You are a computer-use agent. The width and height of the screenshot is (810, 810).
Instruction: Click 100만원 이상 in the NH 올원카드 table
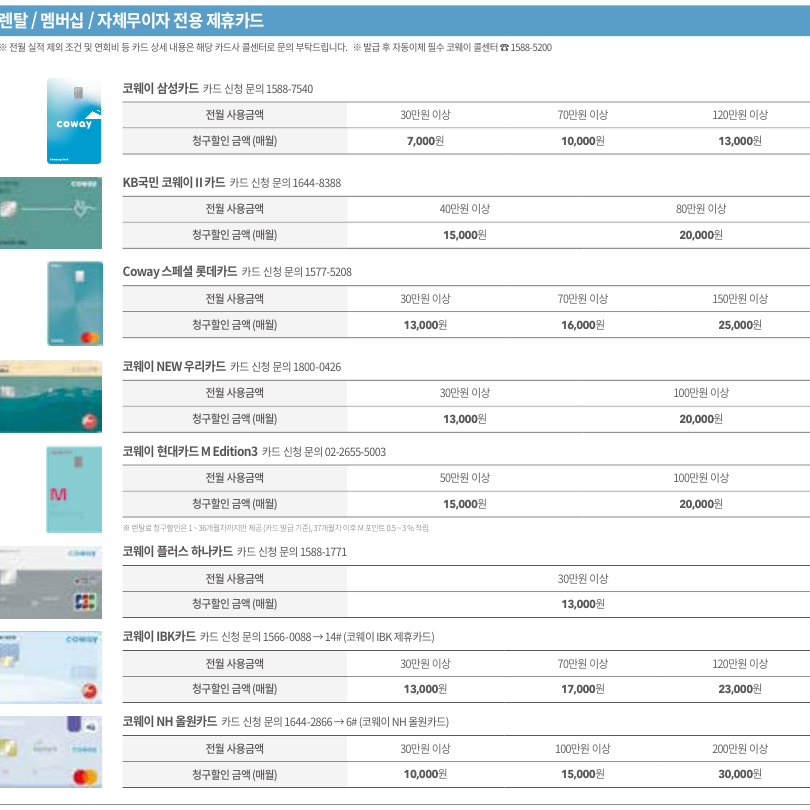583,749
